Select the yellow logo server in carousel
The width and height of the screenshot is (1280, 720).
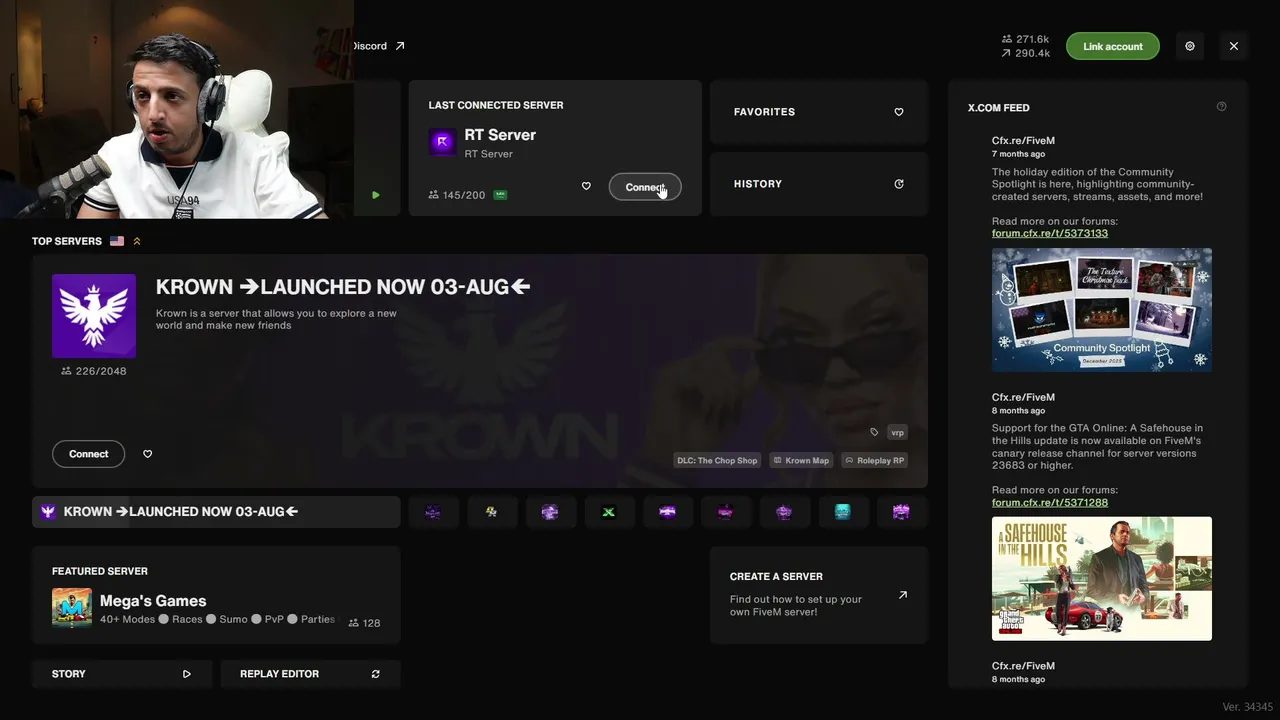pos(492,512)
